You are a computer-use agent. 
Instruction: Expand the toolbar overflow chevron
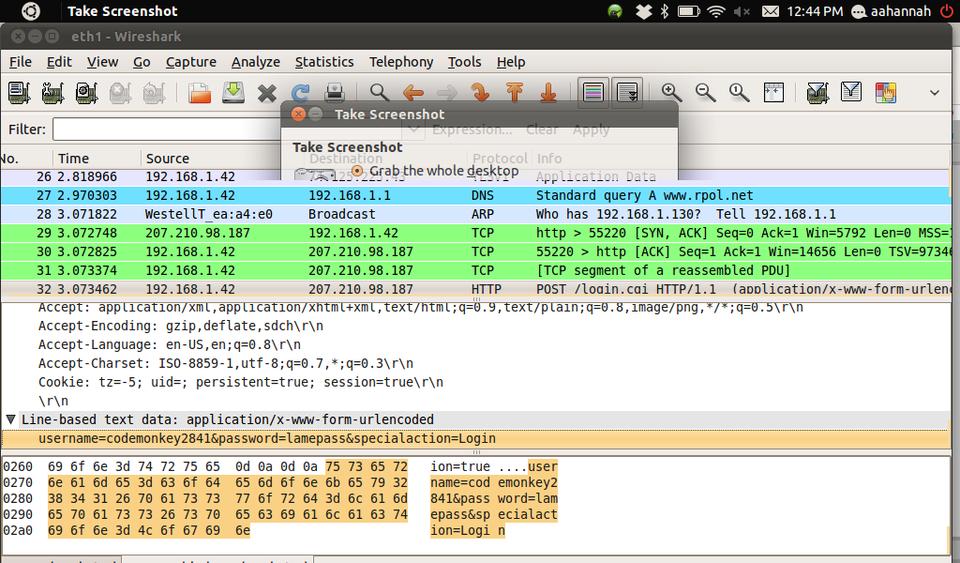(x=934, y=93)
